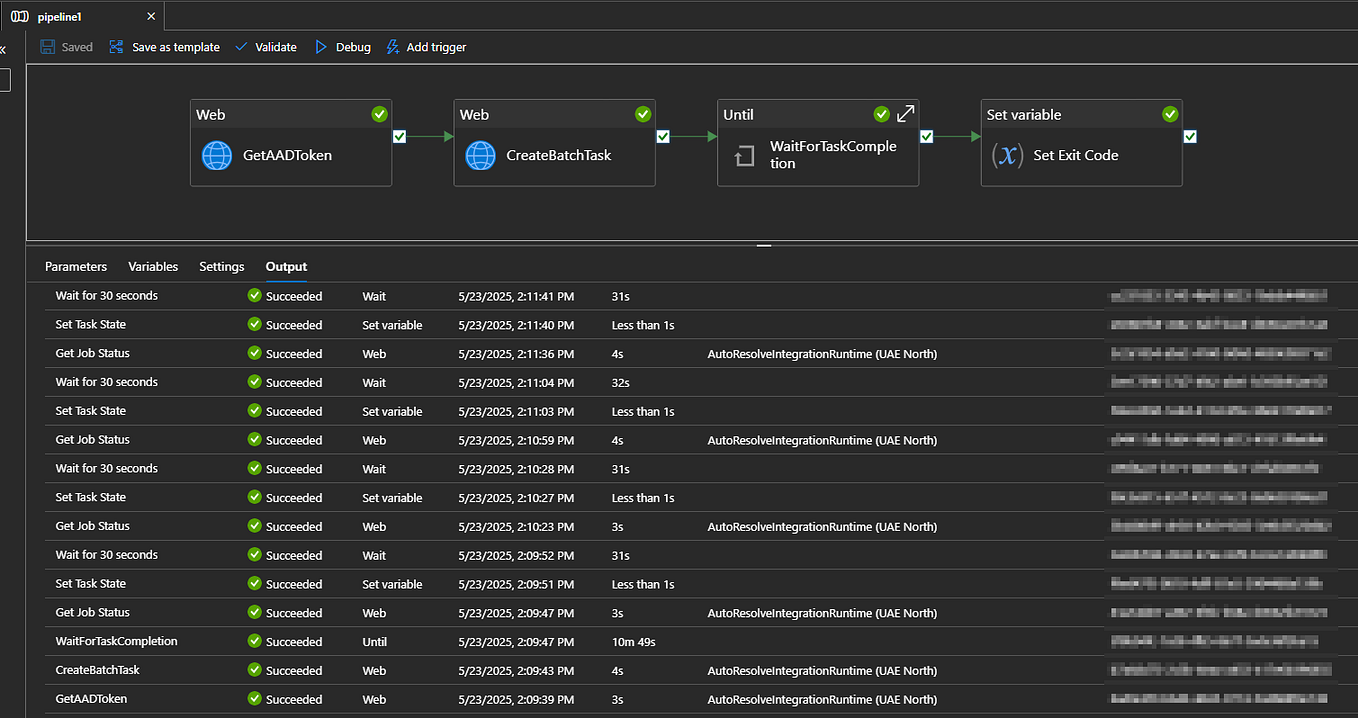Toggle the checkbox next to Set Exit Code activity
The width and height of the screenshot is (1358, 718).
point(1189,136)
